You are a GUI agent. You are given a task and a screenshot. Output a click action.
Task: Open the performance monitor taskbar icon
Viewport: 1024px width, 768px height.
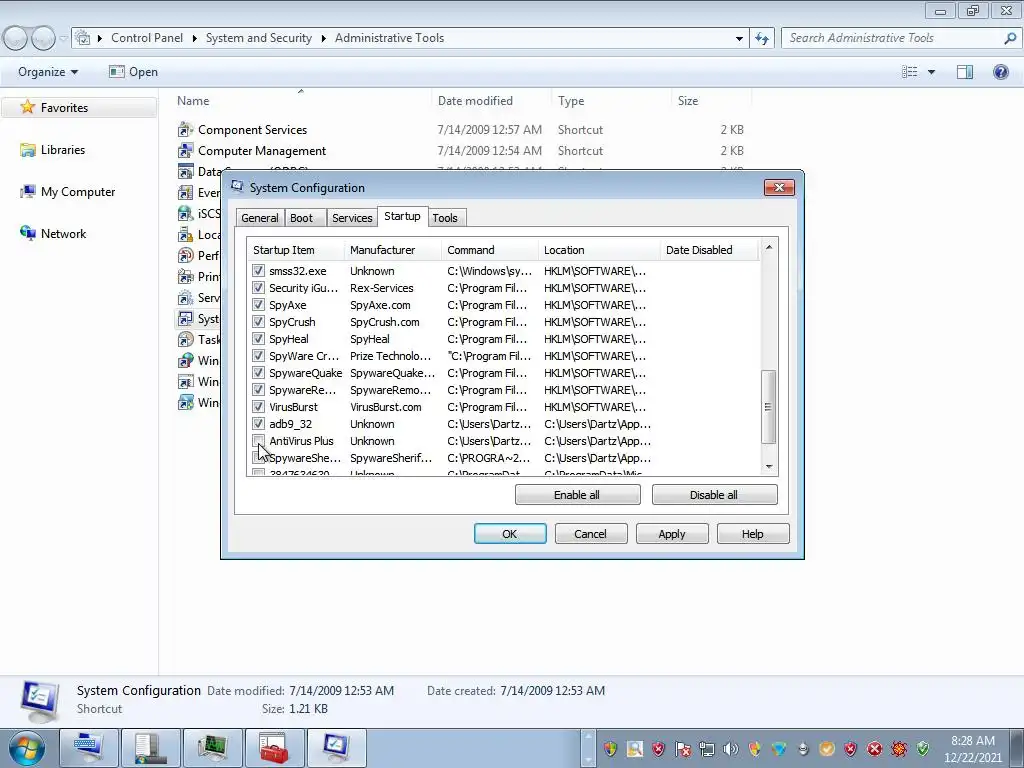pos(212,747)
